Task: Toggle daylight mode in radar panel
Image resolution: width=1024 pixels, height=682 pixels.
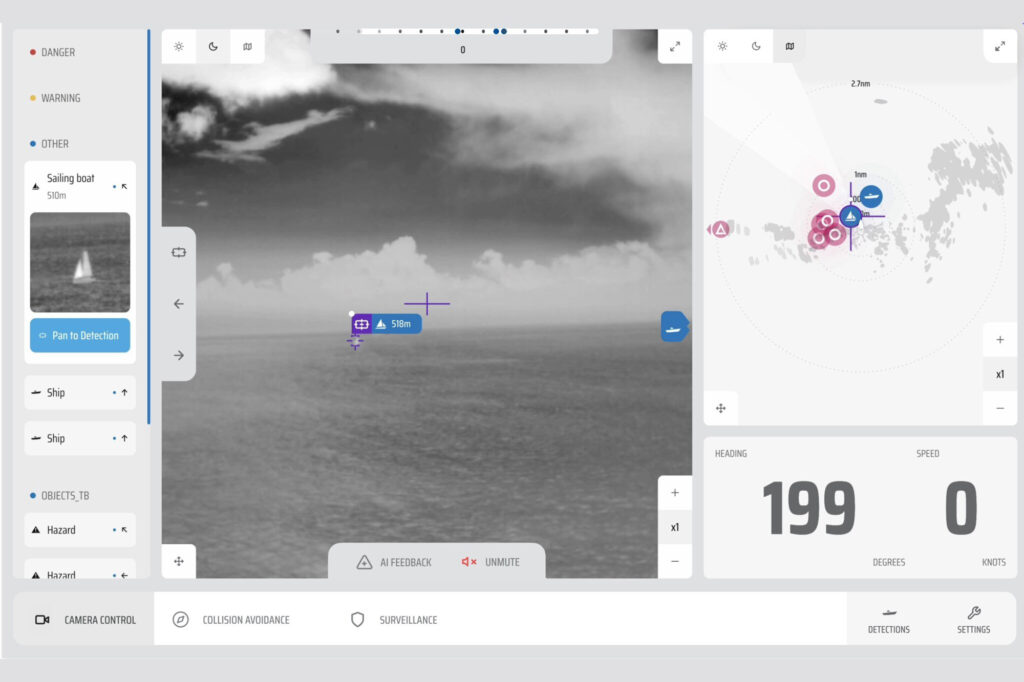Action: (722, 46)
